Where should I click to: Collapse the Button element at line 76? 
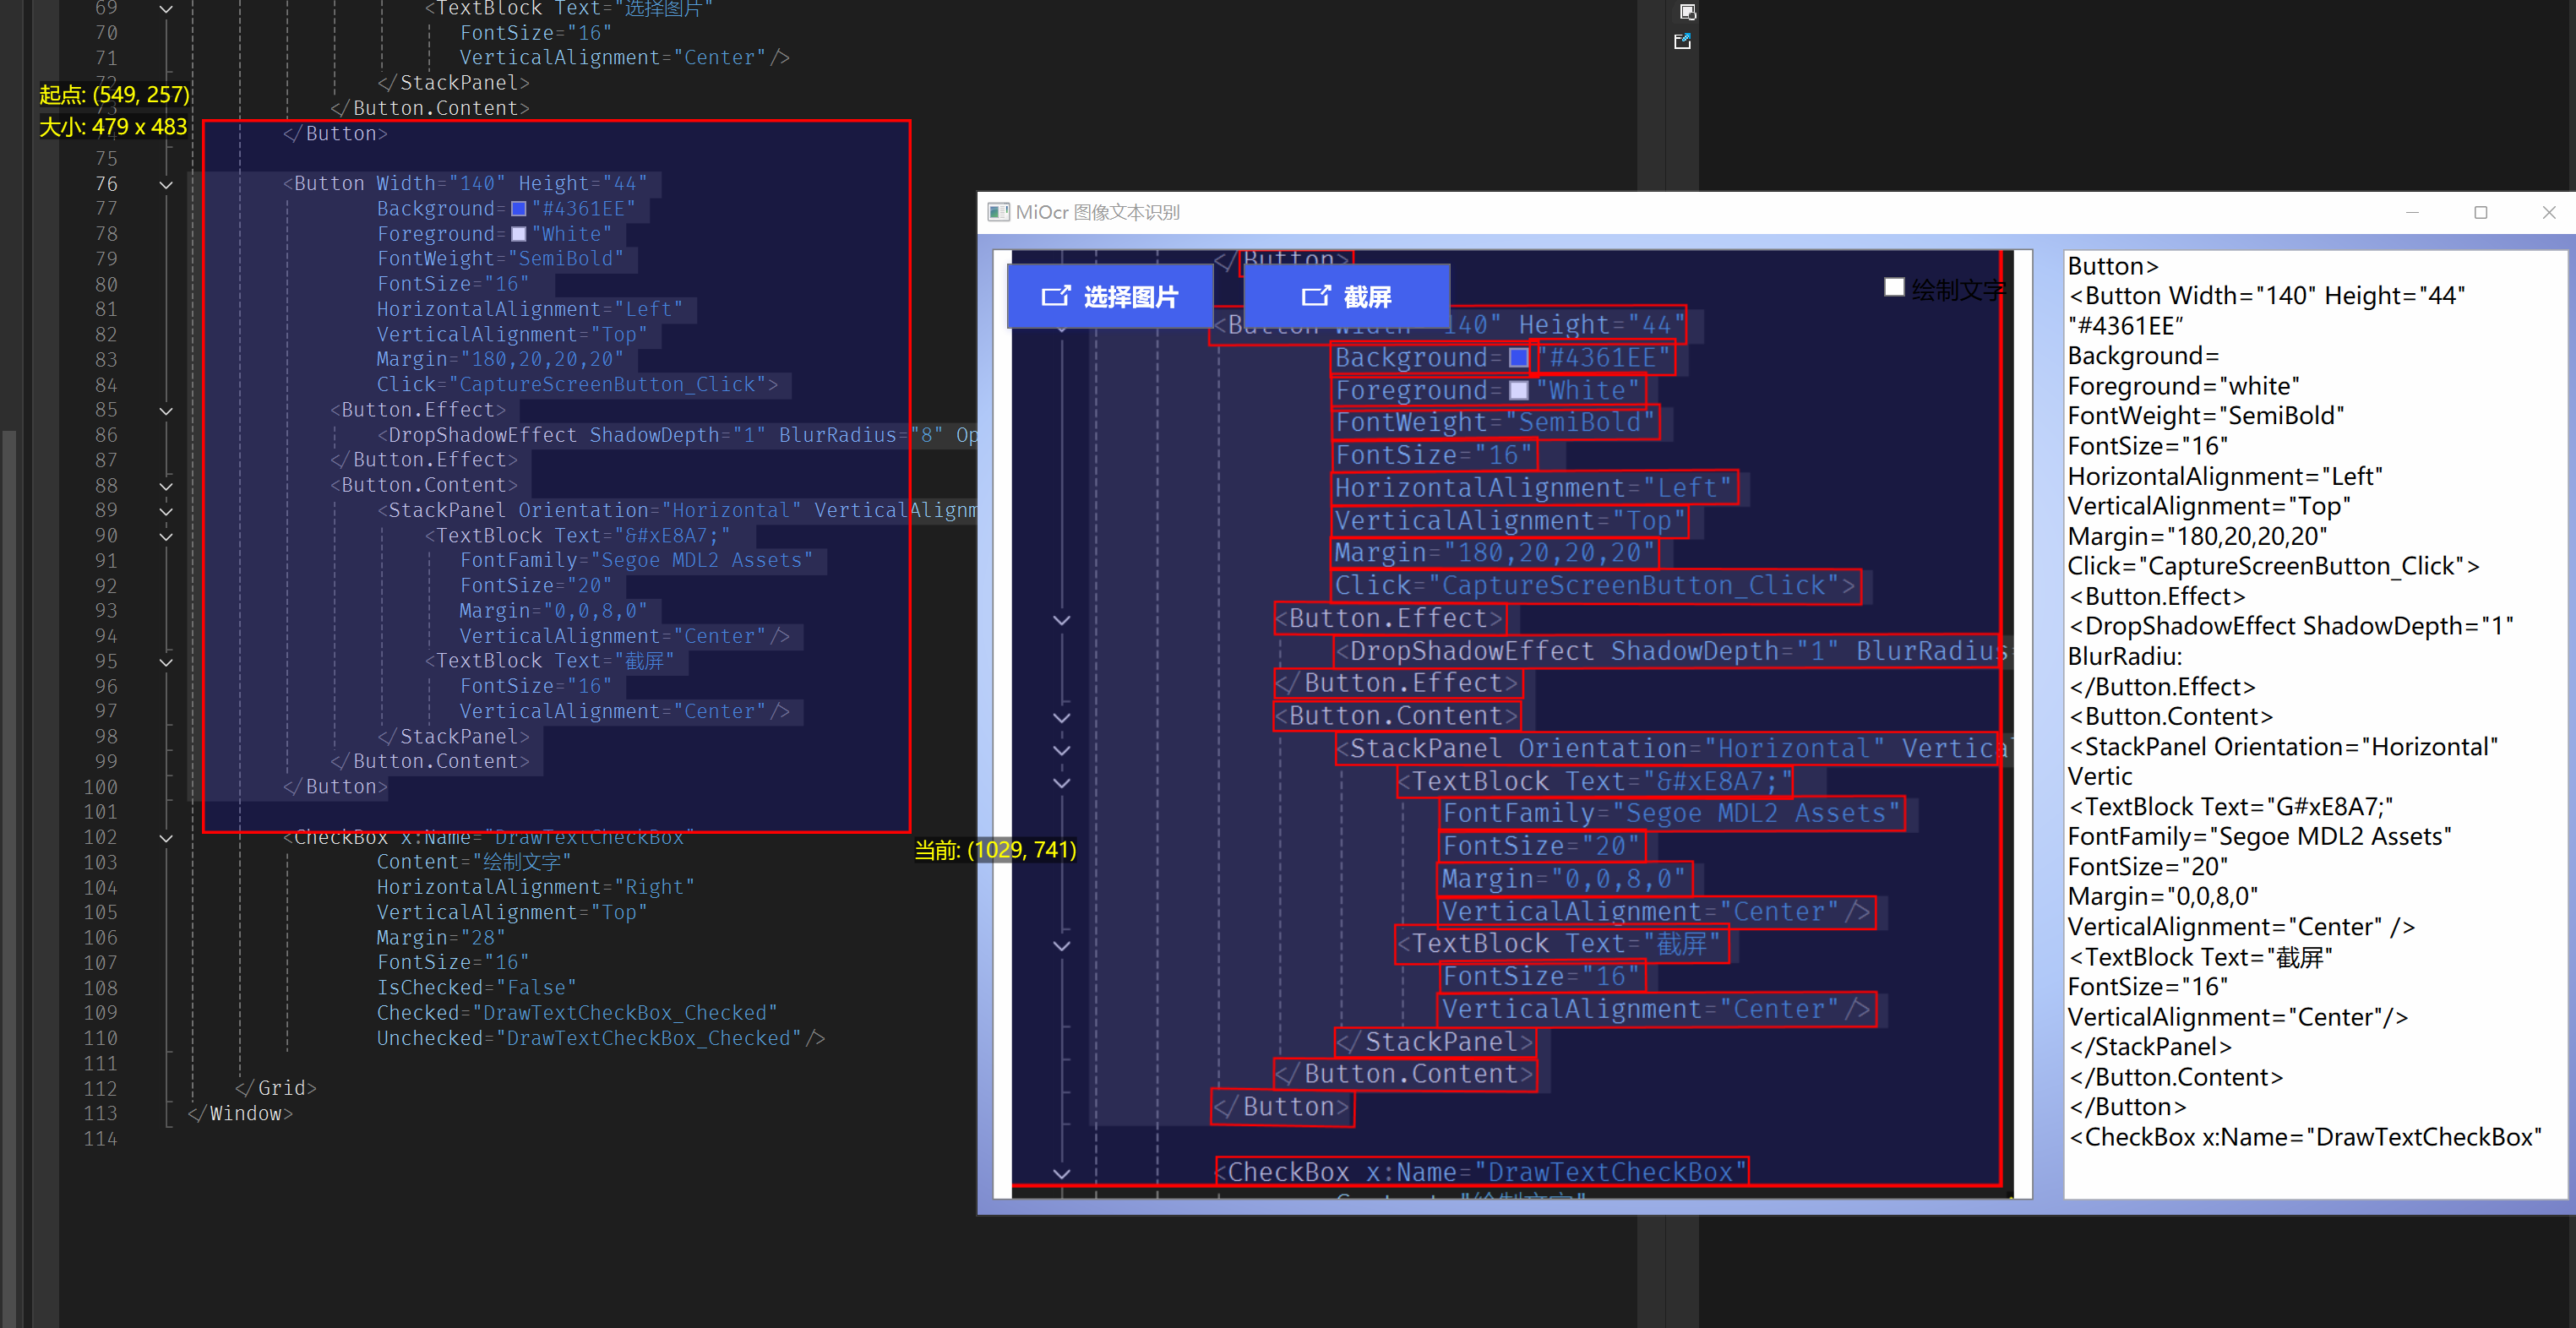[166, 184]
